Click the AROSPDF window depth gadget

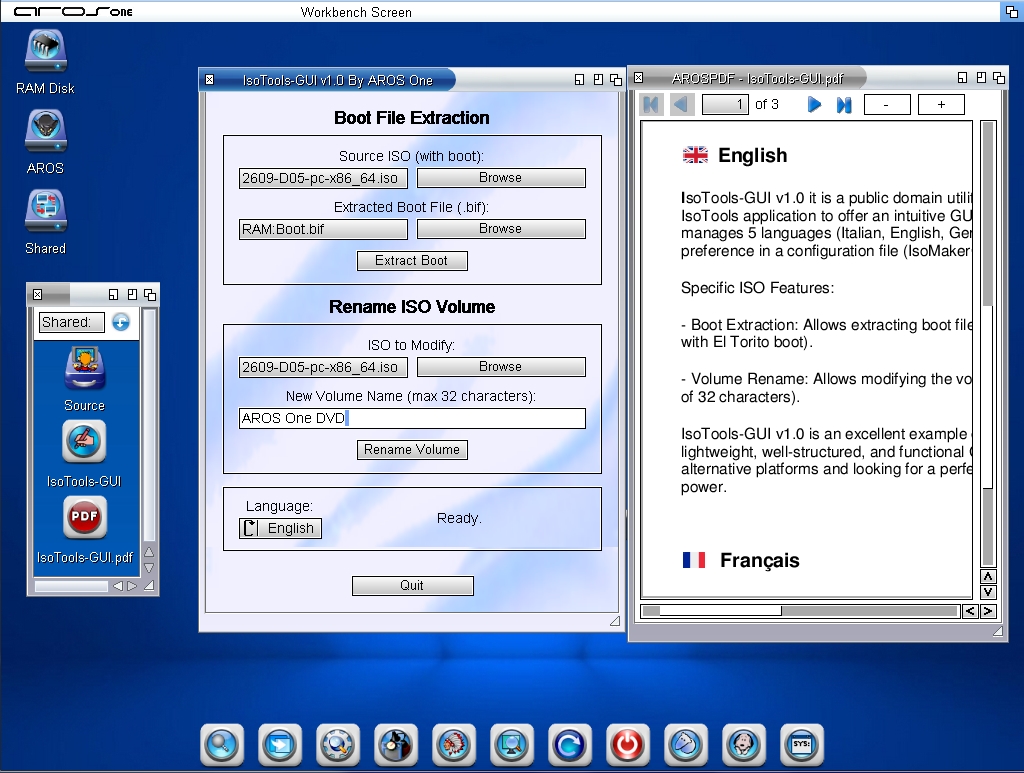999,78
